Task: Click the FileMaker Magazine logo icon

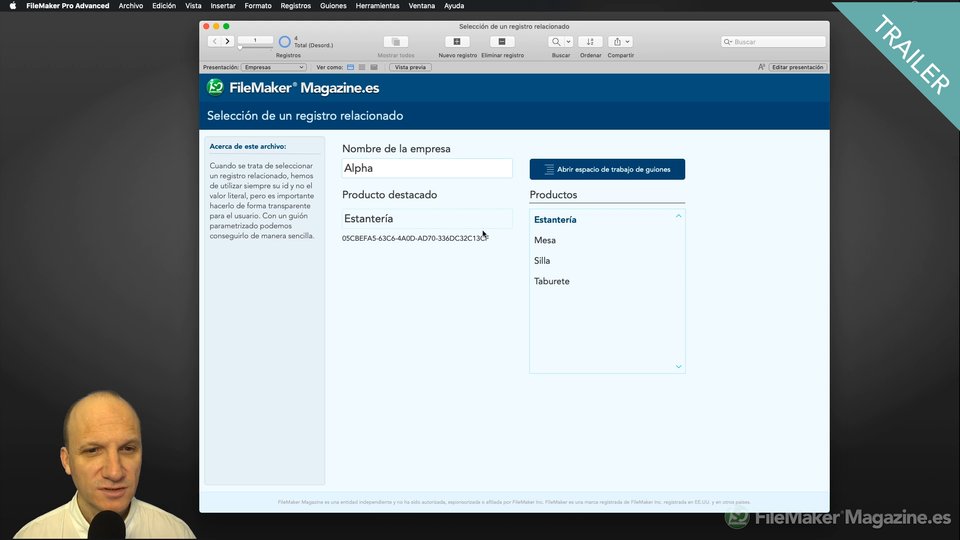Action: tap(215, 88)
